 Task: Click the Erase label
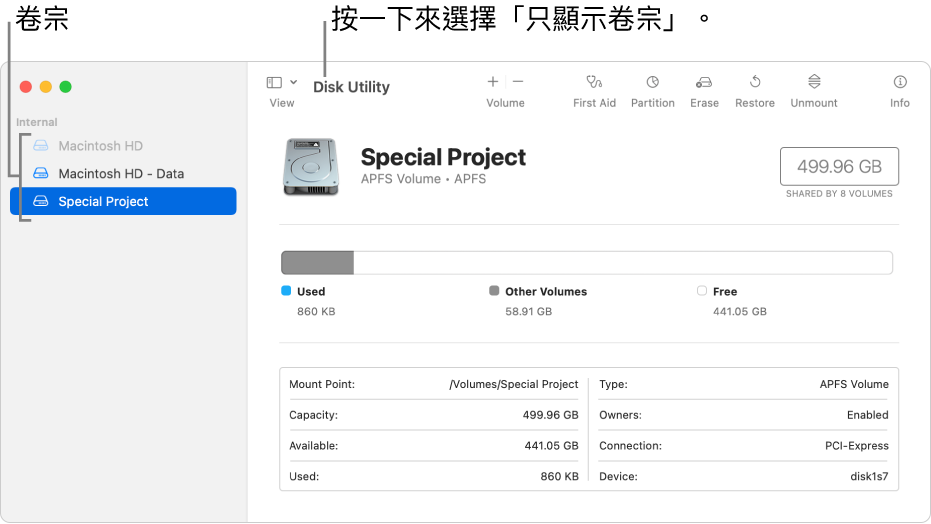704,103
